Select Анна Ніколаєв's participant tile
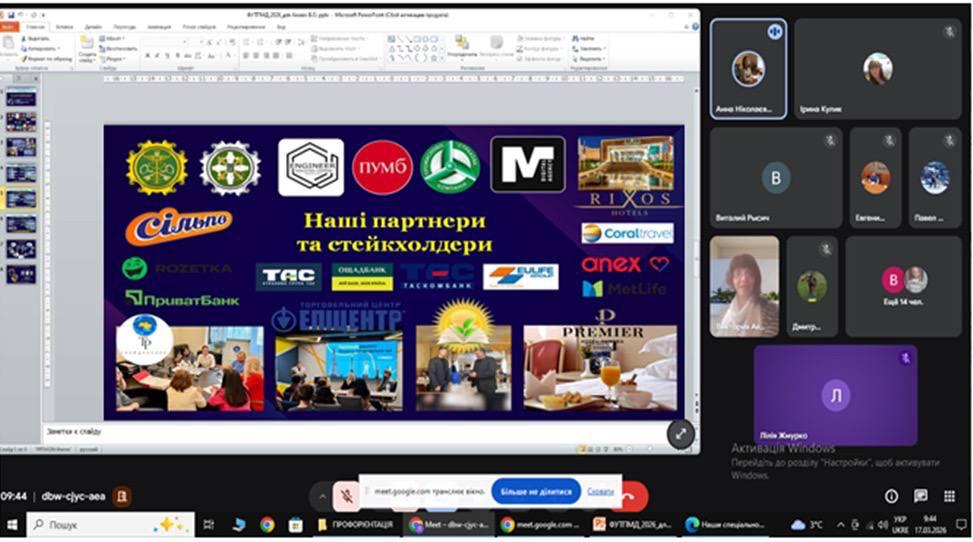 (x=748, y=69)
